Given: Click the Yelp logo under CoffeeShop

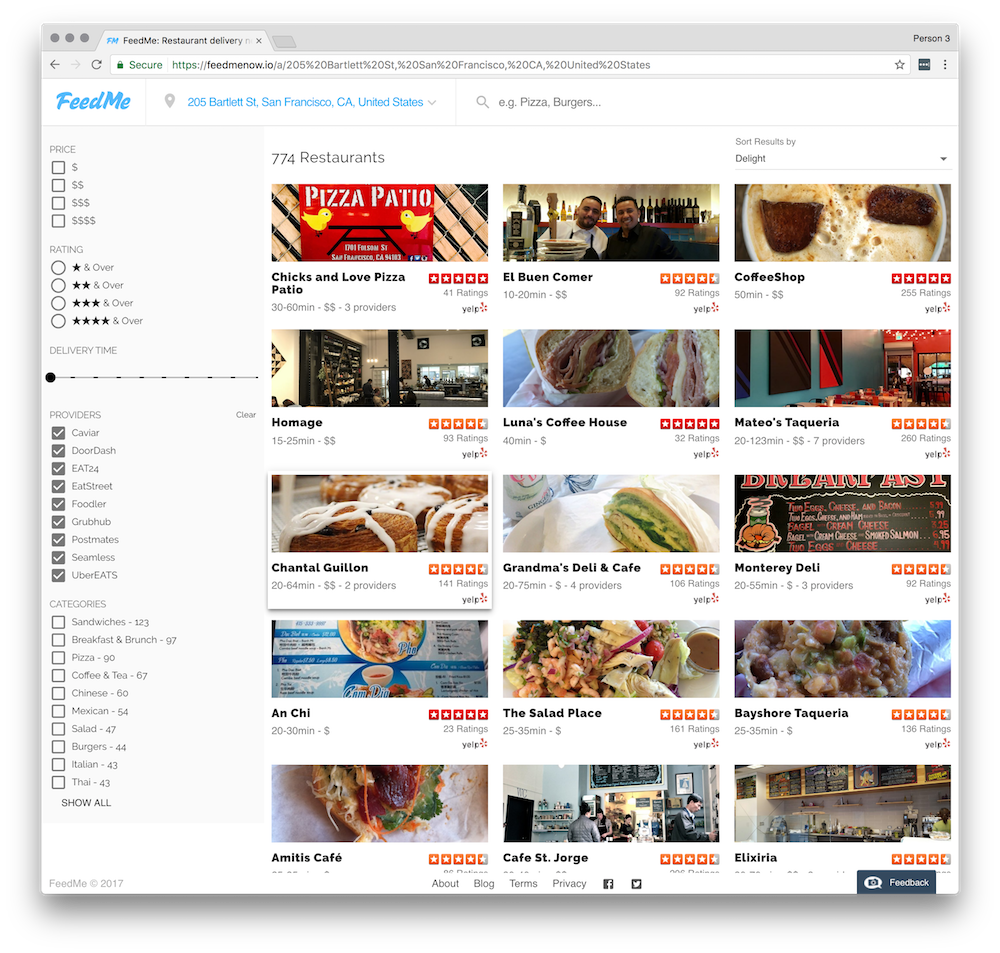Looking at the screenshot, I should point(938,308).
